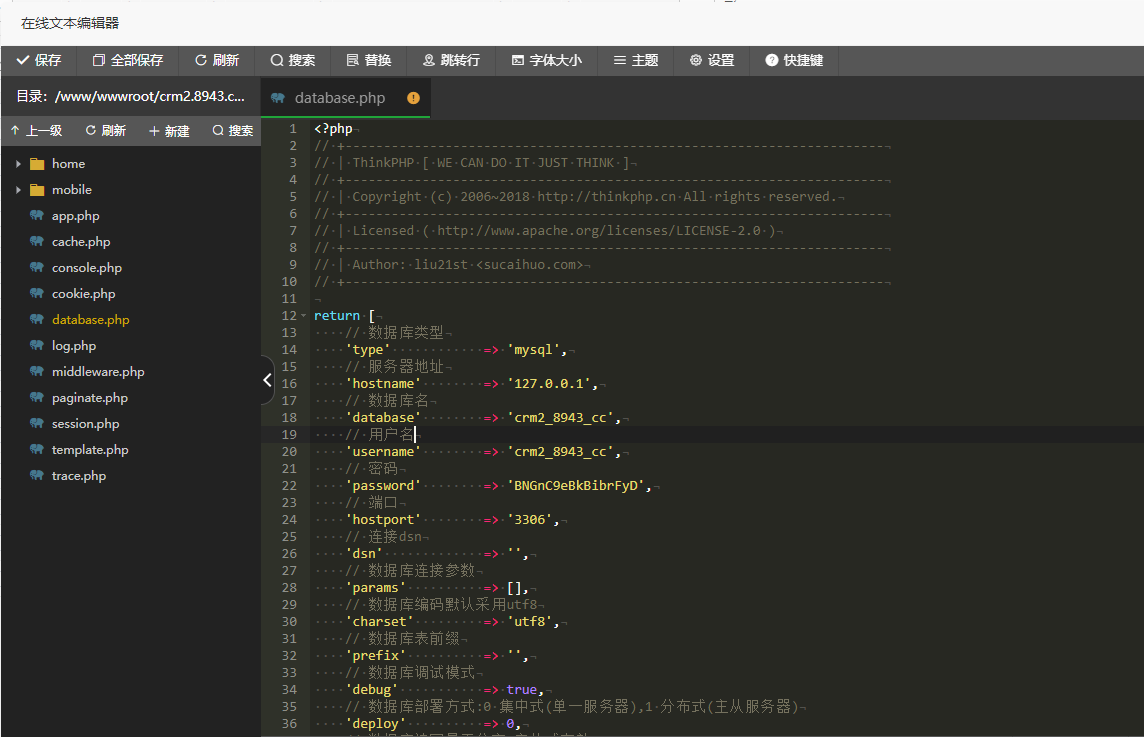Open log.php in the file tree

74,346
